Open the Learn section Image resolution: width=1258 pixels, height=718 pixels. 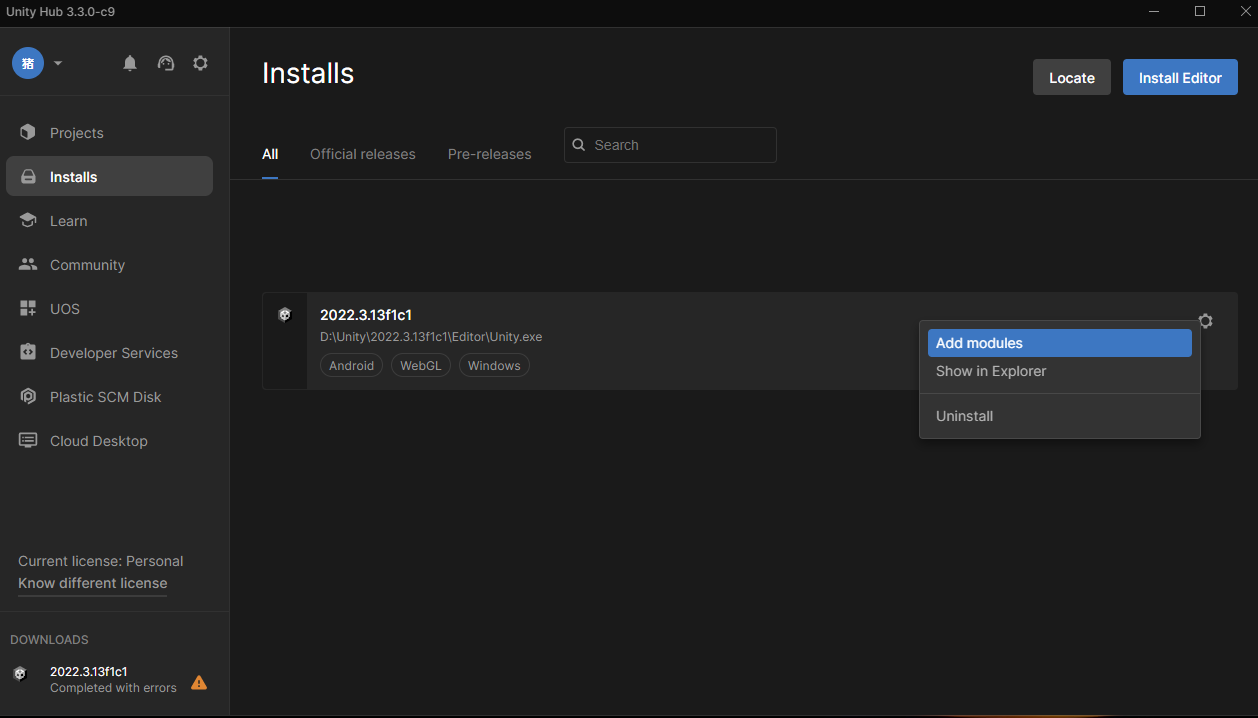[x=109, y=221]
